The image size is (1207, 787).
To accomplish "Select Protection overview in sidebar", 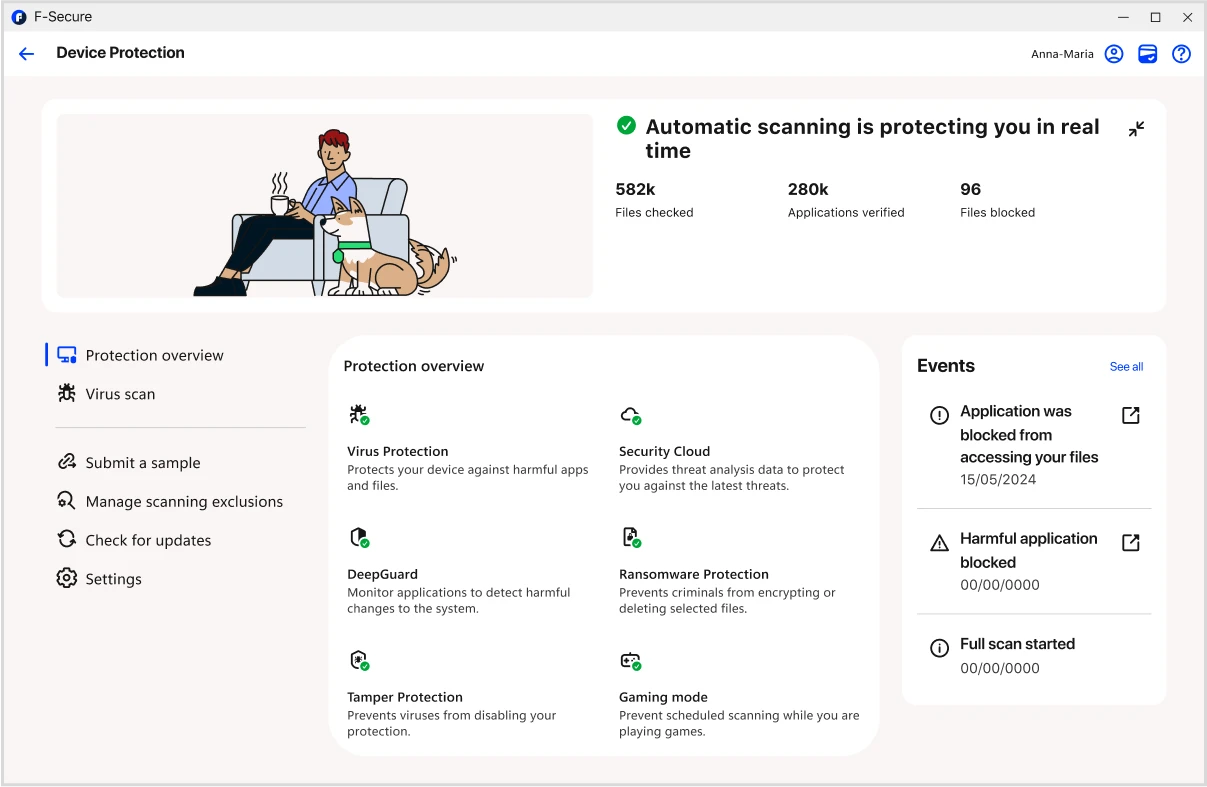I will [154, 355].
